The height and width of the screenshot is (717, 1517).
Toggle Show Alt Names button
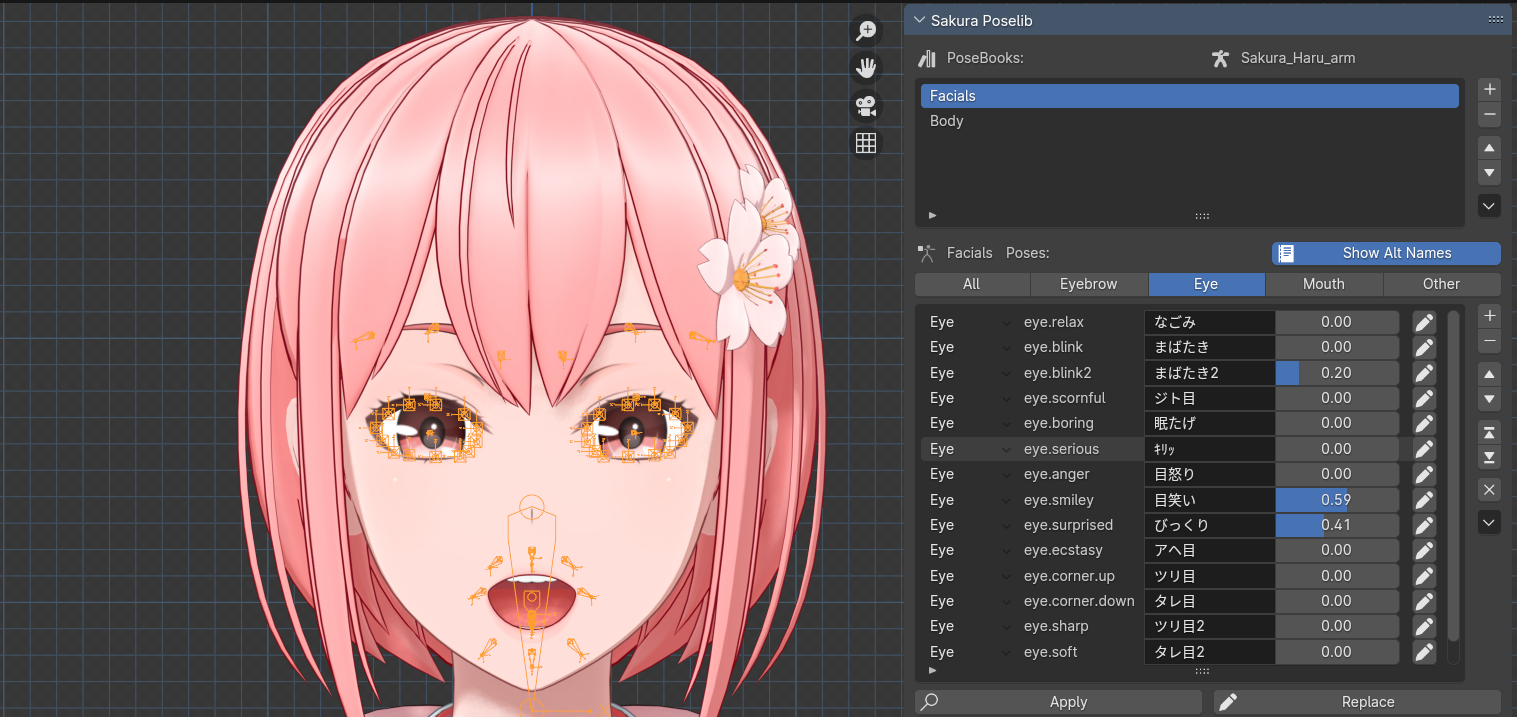1386,253
